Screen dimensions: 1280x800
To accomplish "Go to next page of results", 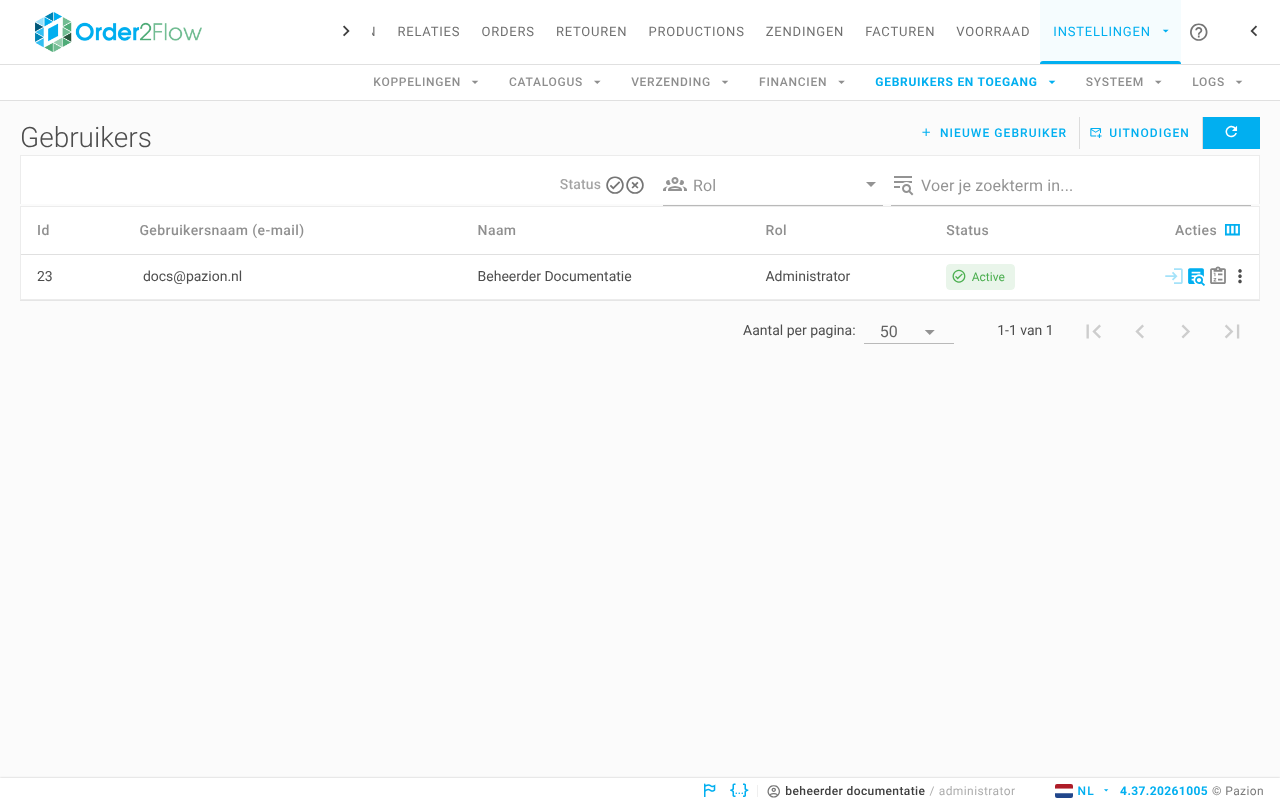I will click(x=1185, y=331).
